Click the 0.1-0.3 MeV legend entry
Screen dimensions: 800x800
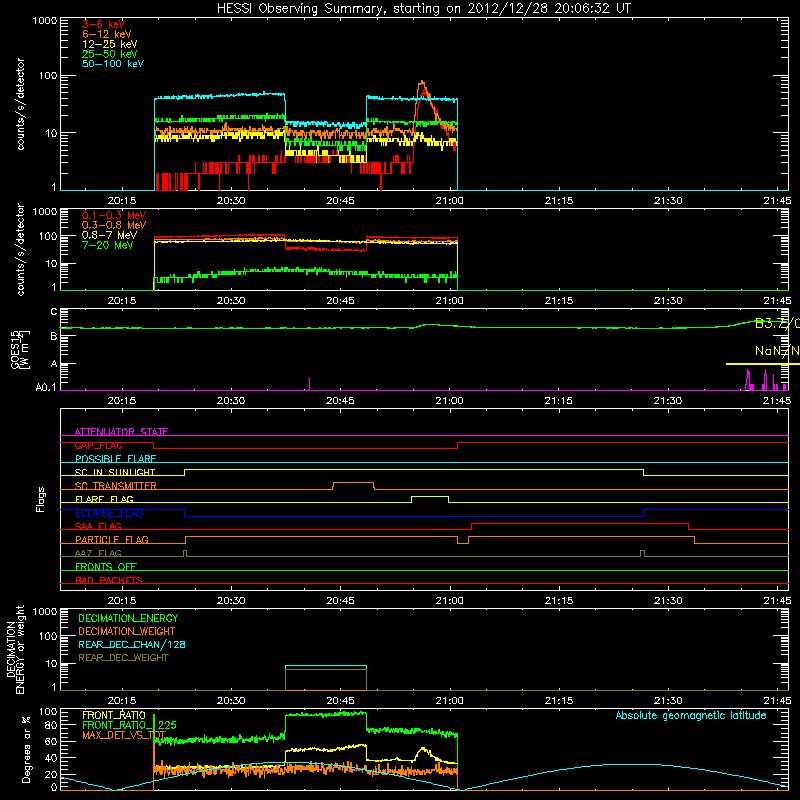tap(114, 215)
